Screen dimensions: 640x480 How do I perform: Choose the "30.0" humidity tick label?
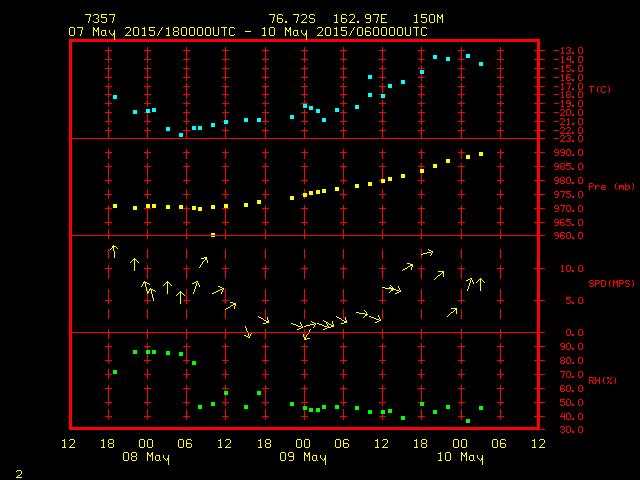tap(571, 429)
